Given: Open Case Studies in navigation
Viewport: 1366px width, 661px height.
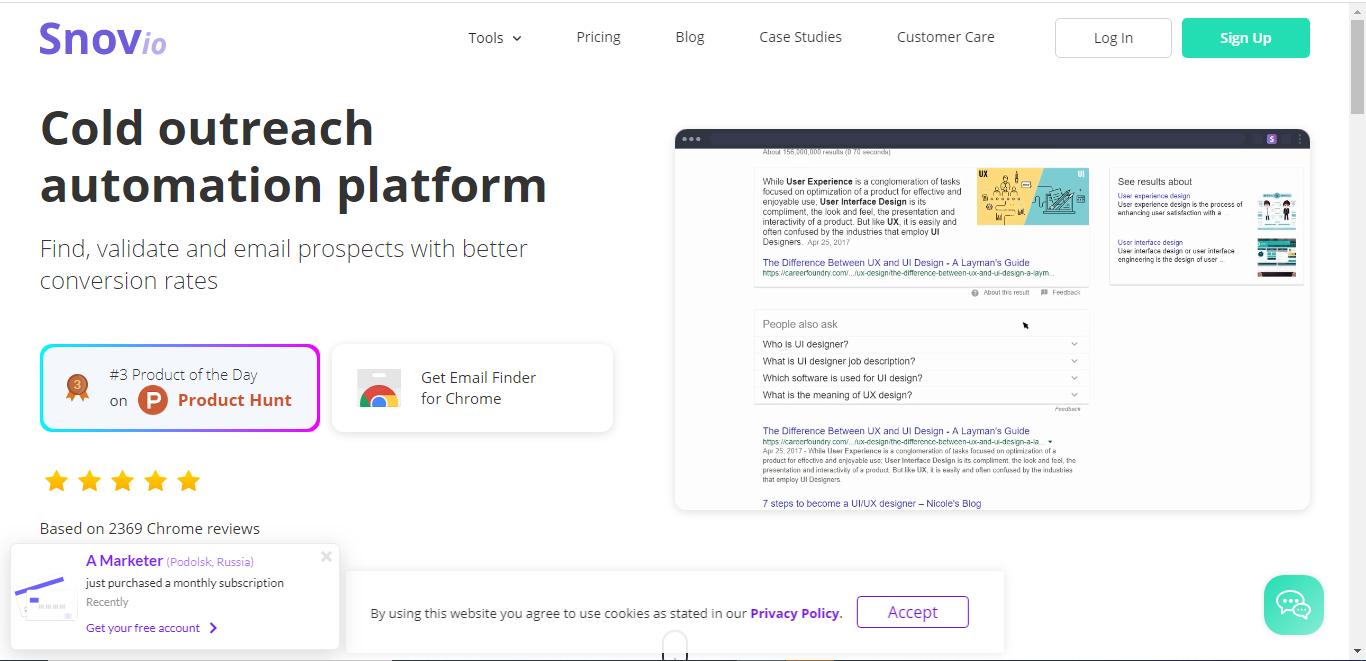Looking at the screenshot, I should (x=800, y=37).
